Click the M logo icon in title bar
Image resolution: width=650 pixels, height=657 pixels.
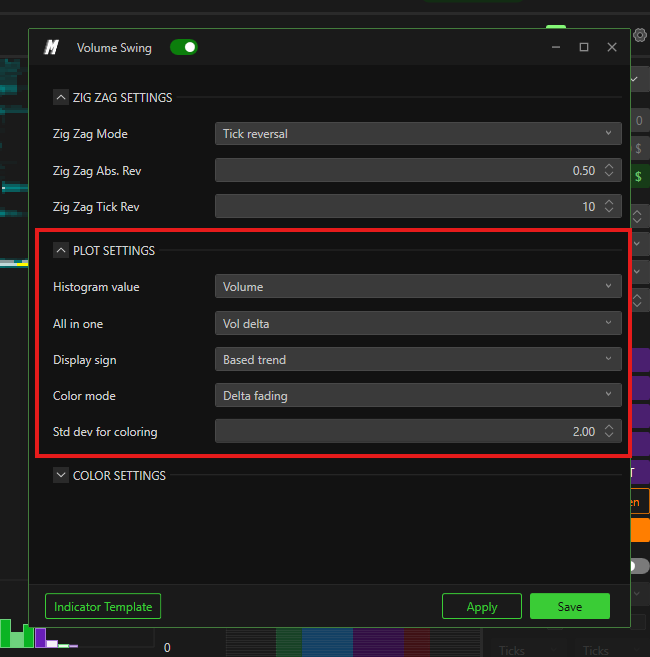[51, 47]
